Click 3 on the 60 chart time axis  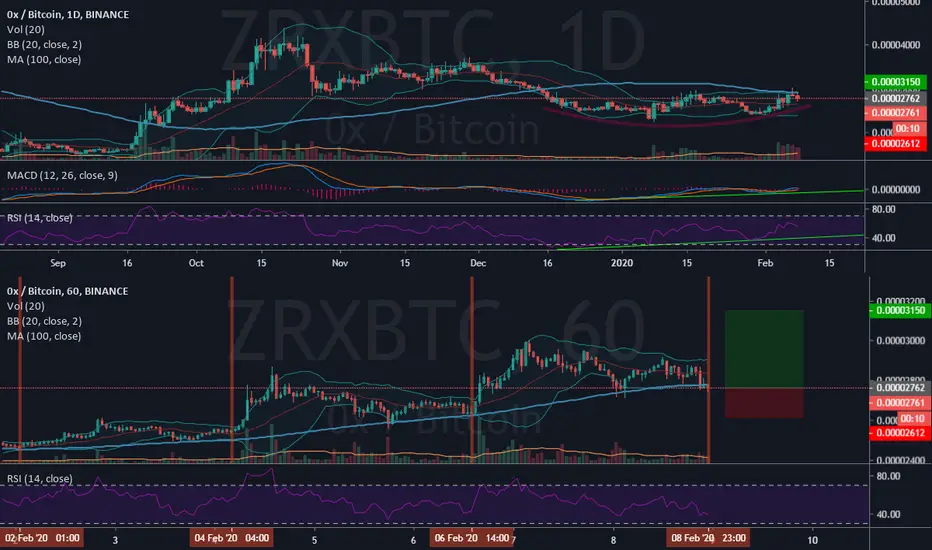[x=115, y=540]
